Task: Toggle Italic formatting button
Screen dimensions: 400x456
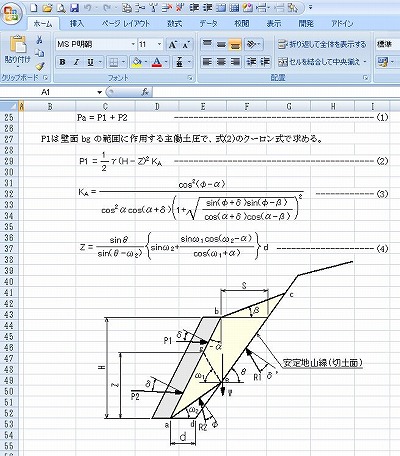Action: pyautogui.click(x=76, y=62)
